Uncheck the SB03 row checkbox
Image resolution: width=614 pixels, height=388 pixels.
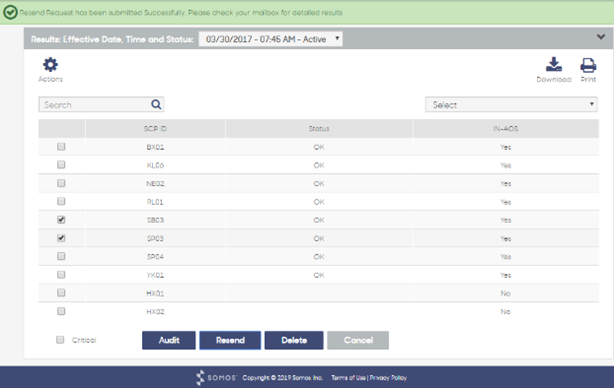click(61, 220)
